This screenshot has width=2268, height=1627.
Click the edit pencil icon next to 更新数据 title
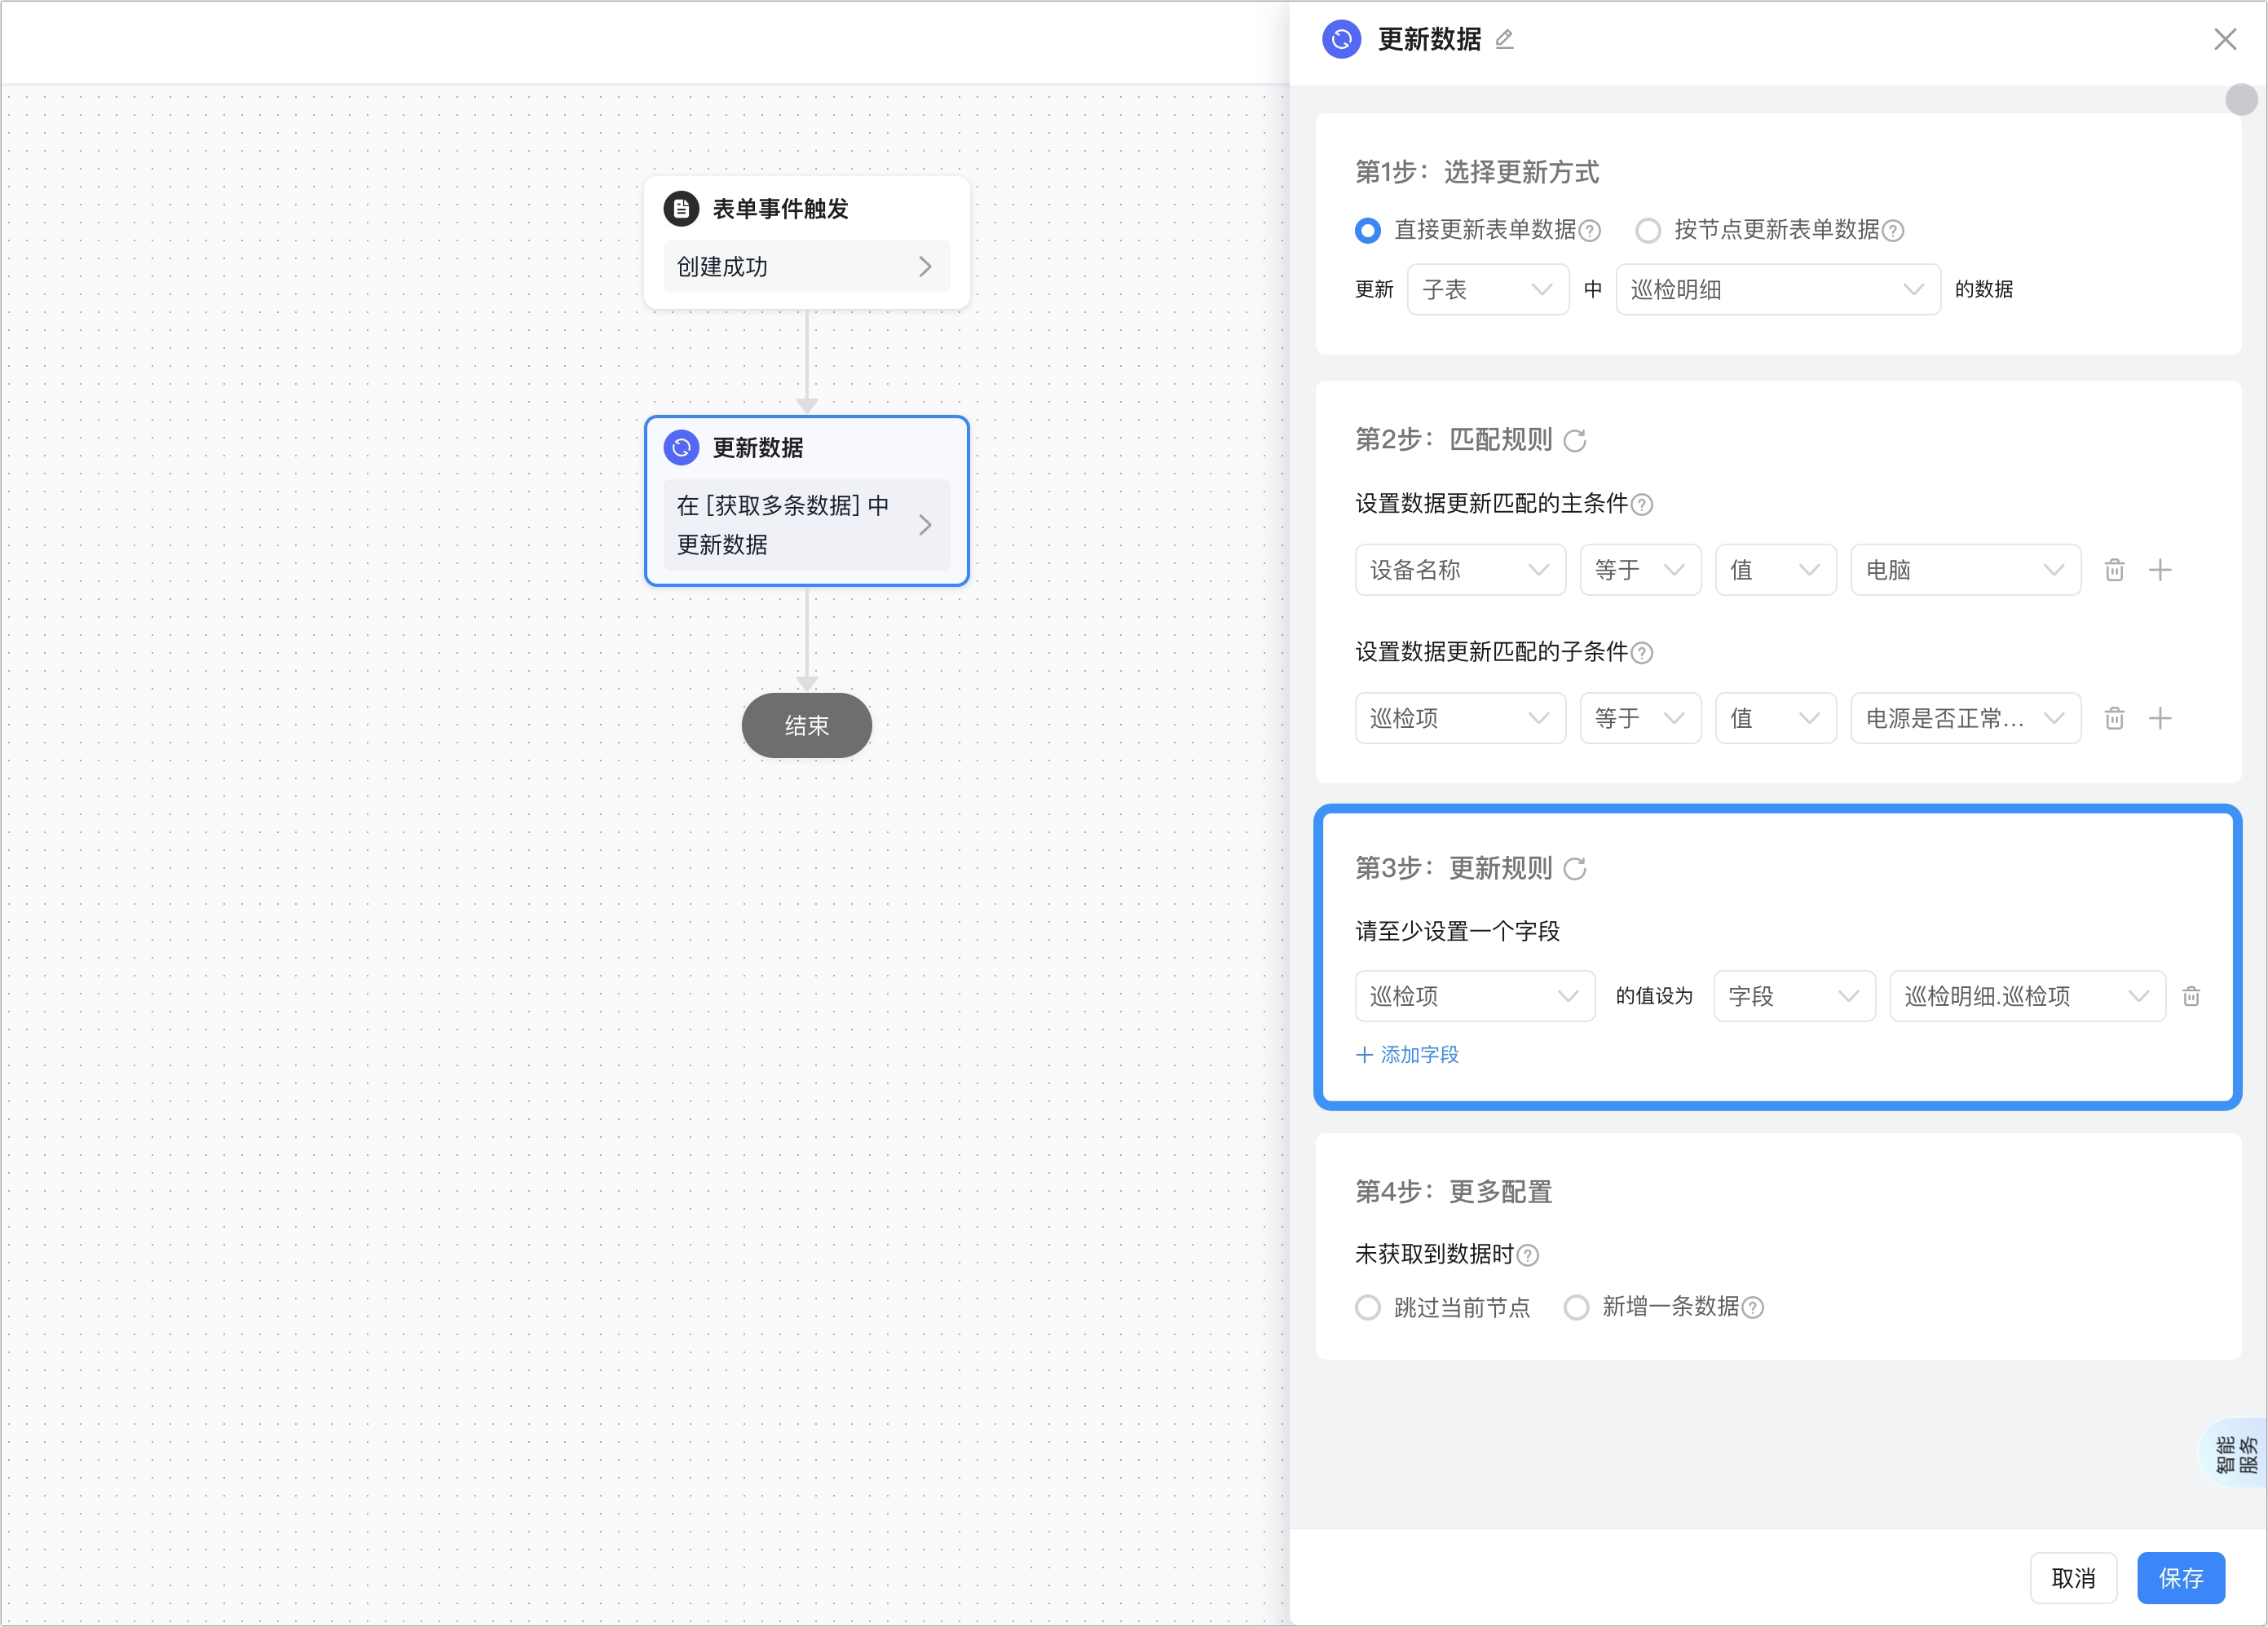coord(1504,40)
